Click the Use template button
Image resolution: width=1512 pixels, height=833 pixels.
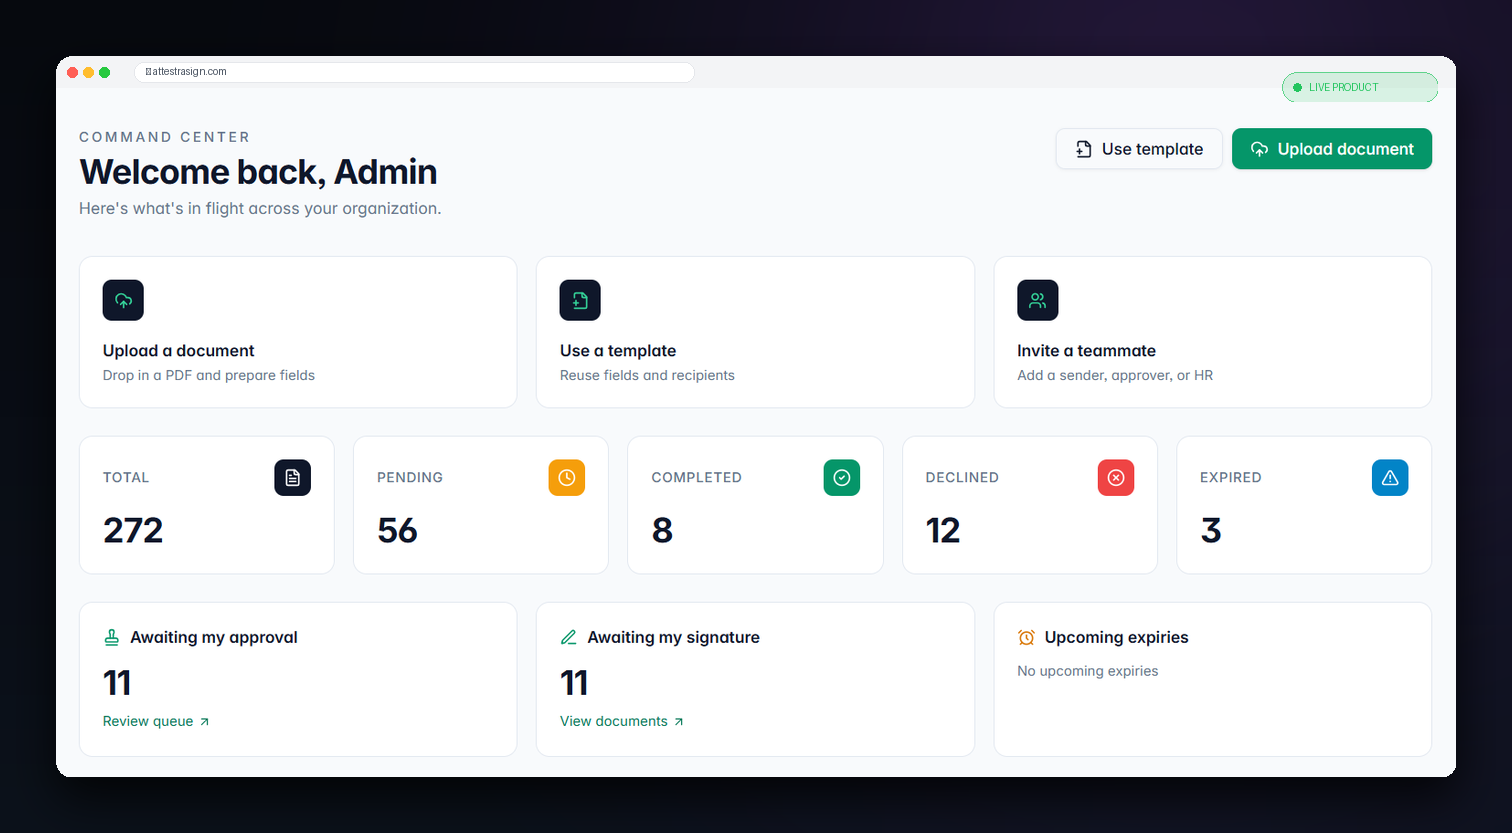[x=1139, y=149]
